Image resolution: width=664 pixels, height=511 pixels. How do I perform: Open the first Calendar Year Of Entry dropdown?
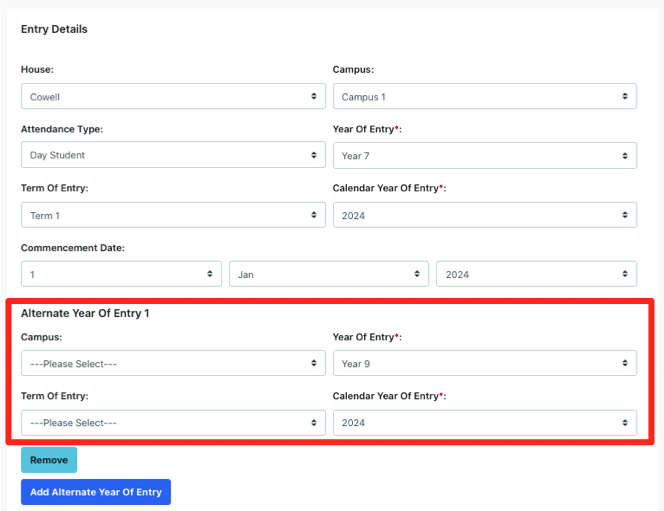tap(484, 215)
